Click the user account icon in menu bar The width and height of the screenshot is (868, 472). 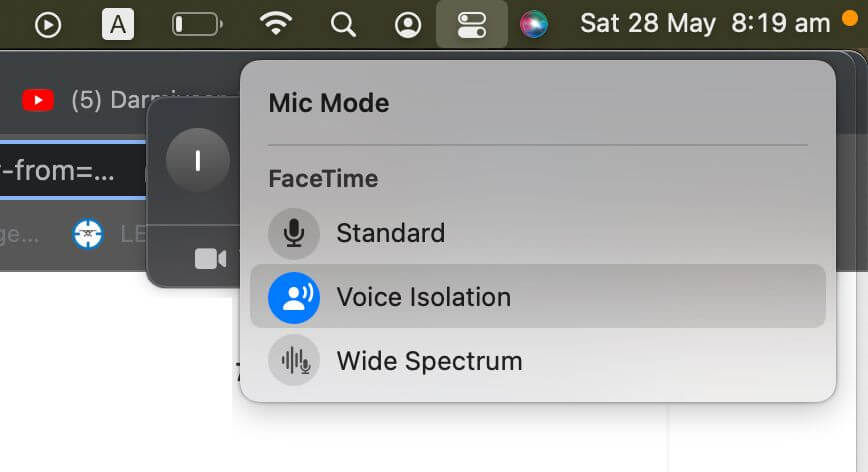tap(408, 24)
